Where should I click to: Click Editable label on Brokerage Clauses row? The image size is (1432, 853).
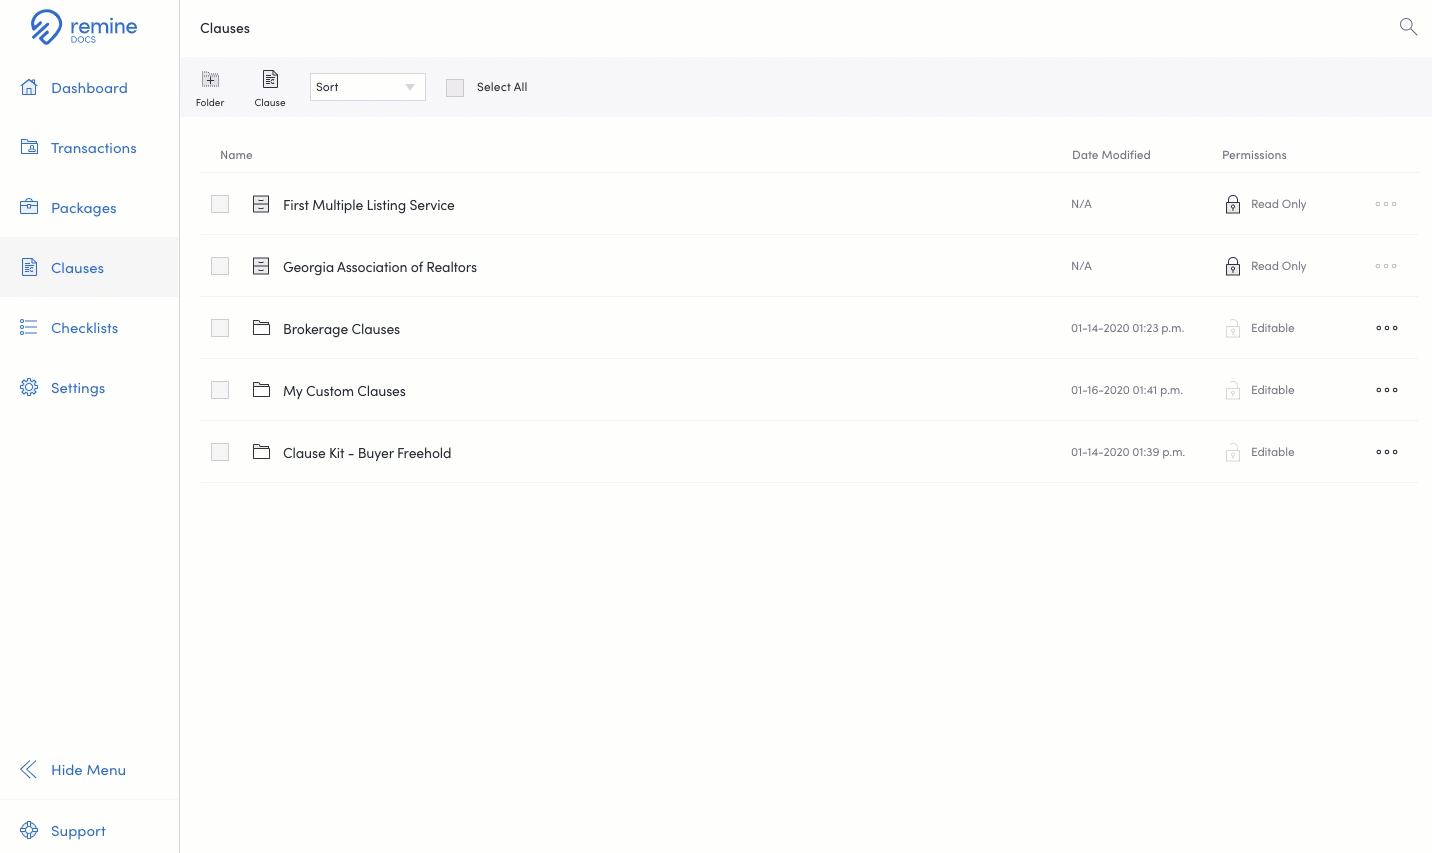pos(1272,328)
